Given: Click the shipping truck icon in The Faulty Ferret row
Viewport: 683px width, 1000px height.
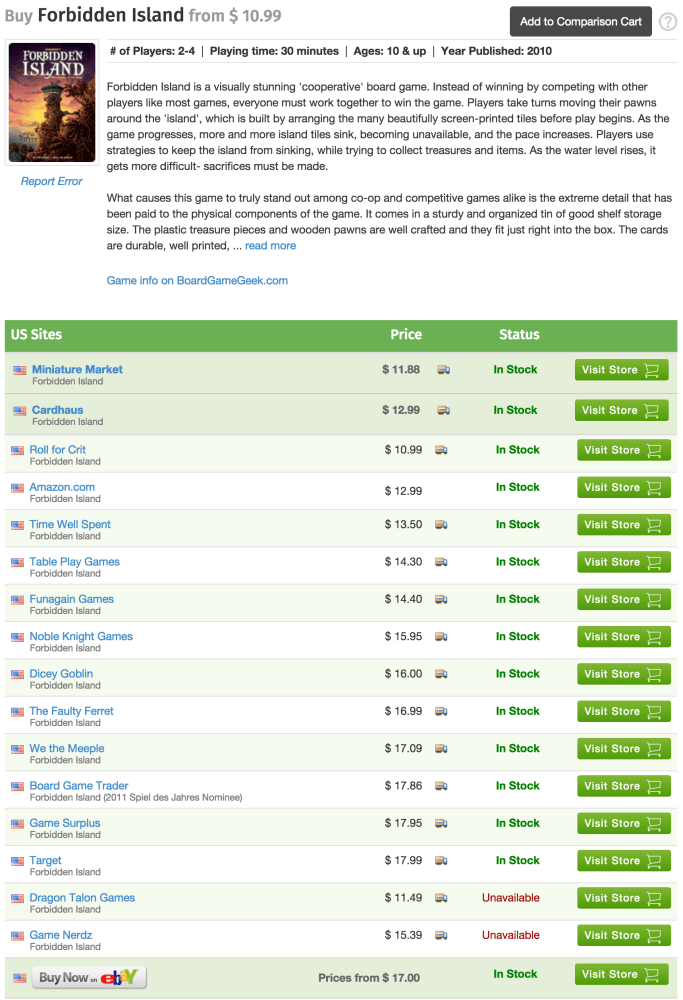Looking at the screenshot, I should 441,712.
